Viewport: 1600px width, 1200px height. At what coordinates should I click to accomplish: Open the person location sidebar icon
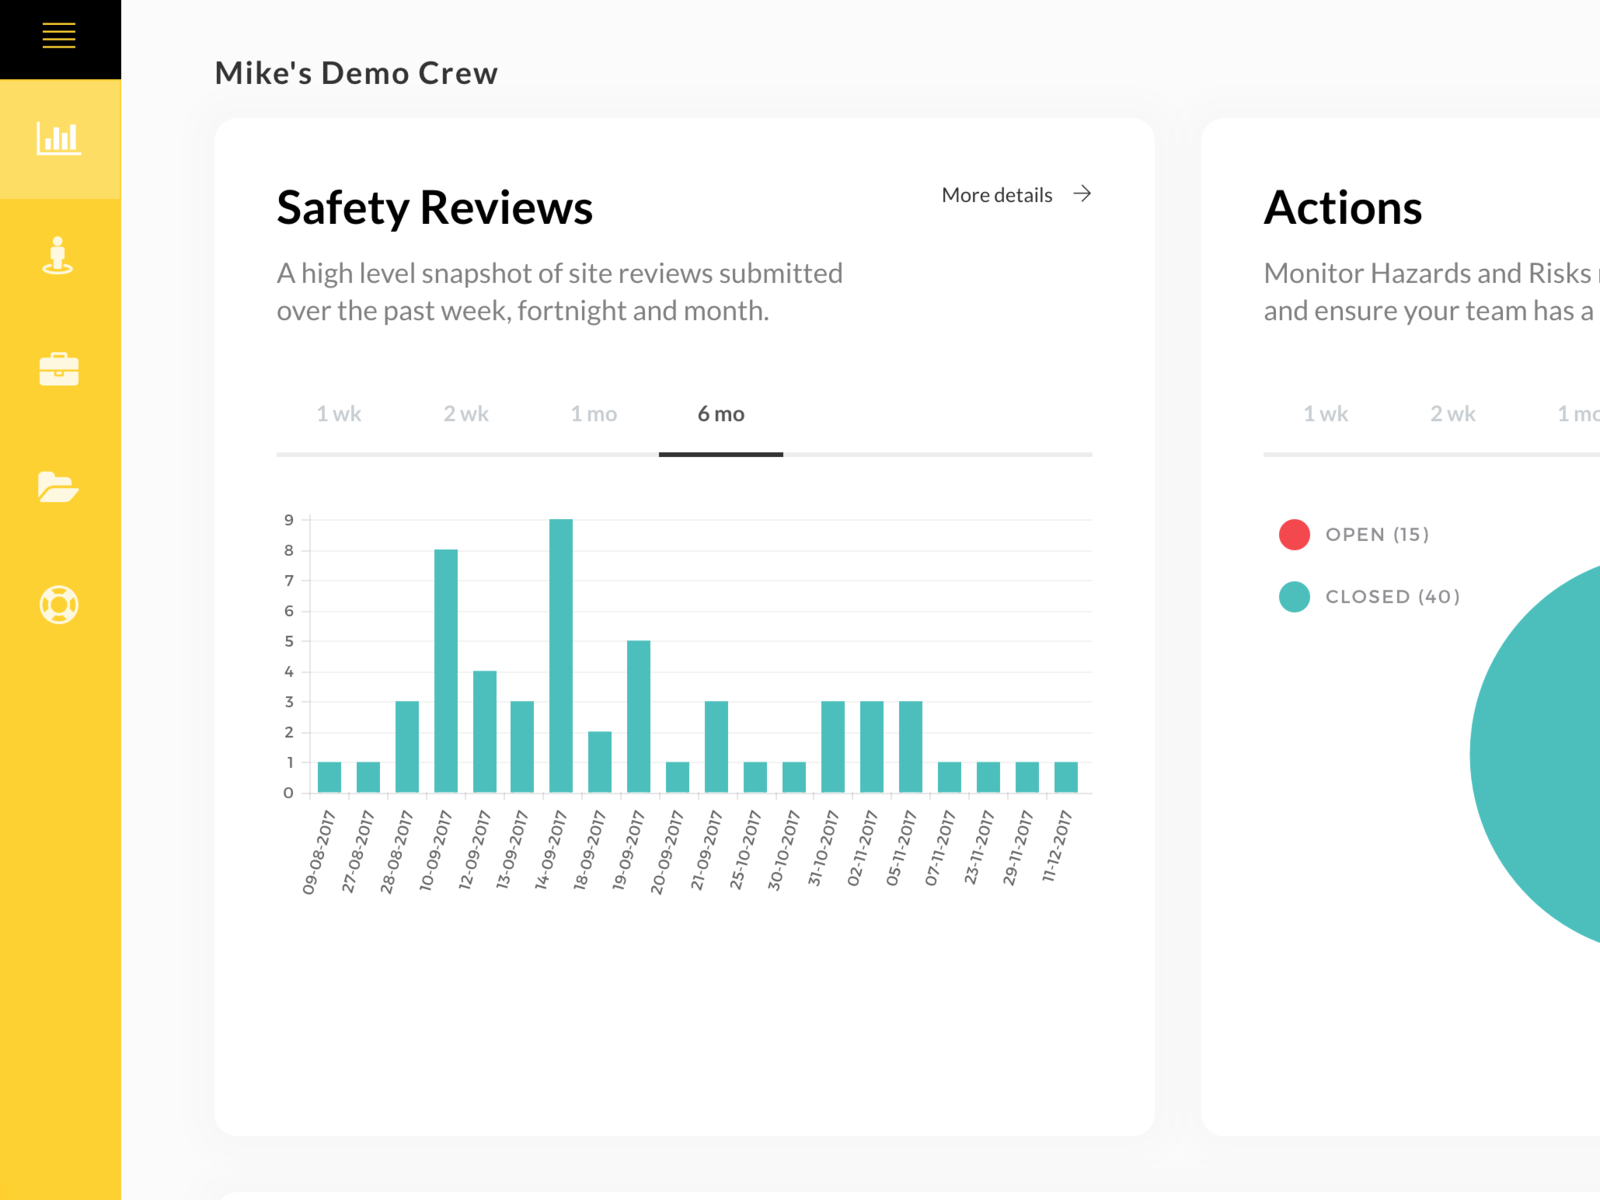[58, 256]
